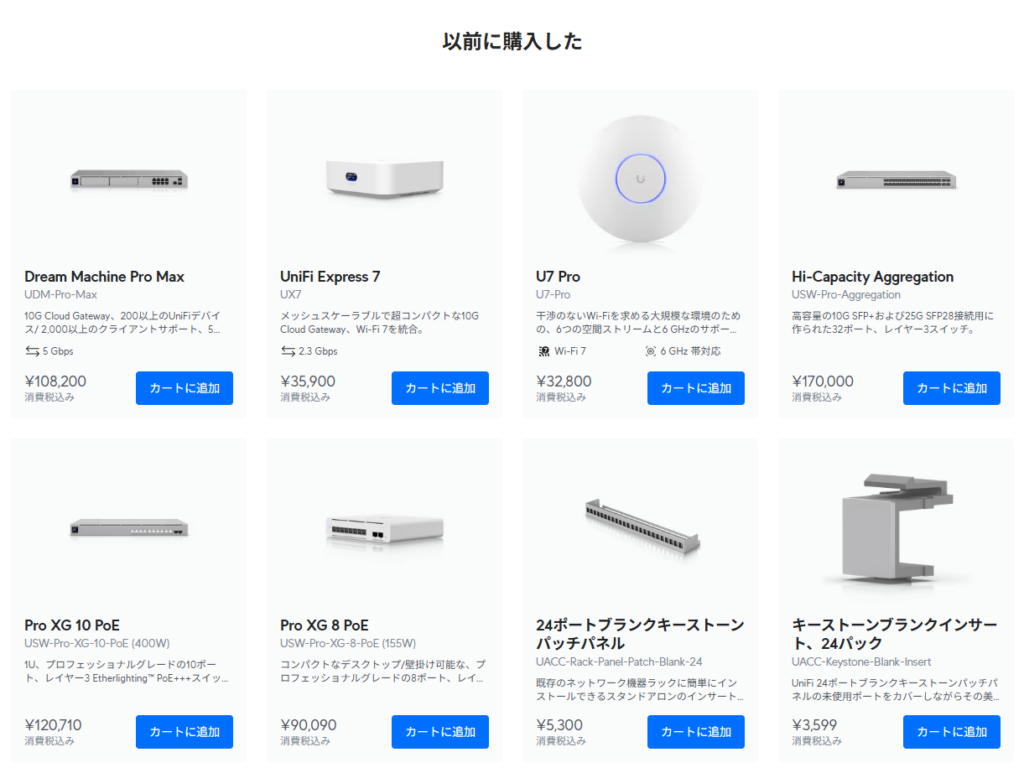This screenshot has width=1024, height=773.
Task: Add 24-port blank keystone patch panel to cart
Action: (696, 732)
